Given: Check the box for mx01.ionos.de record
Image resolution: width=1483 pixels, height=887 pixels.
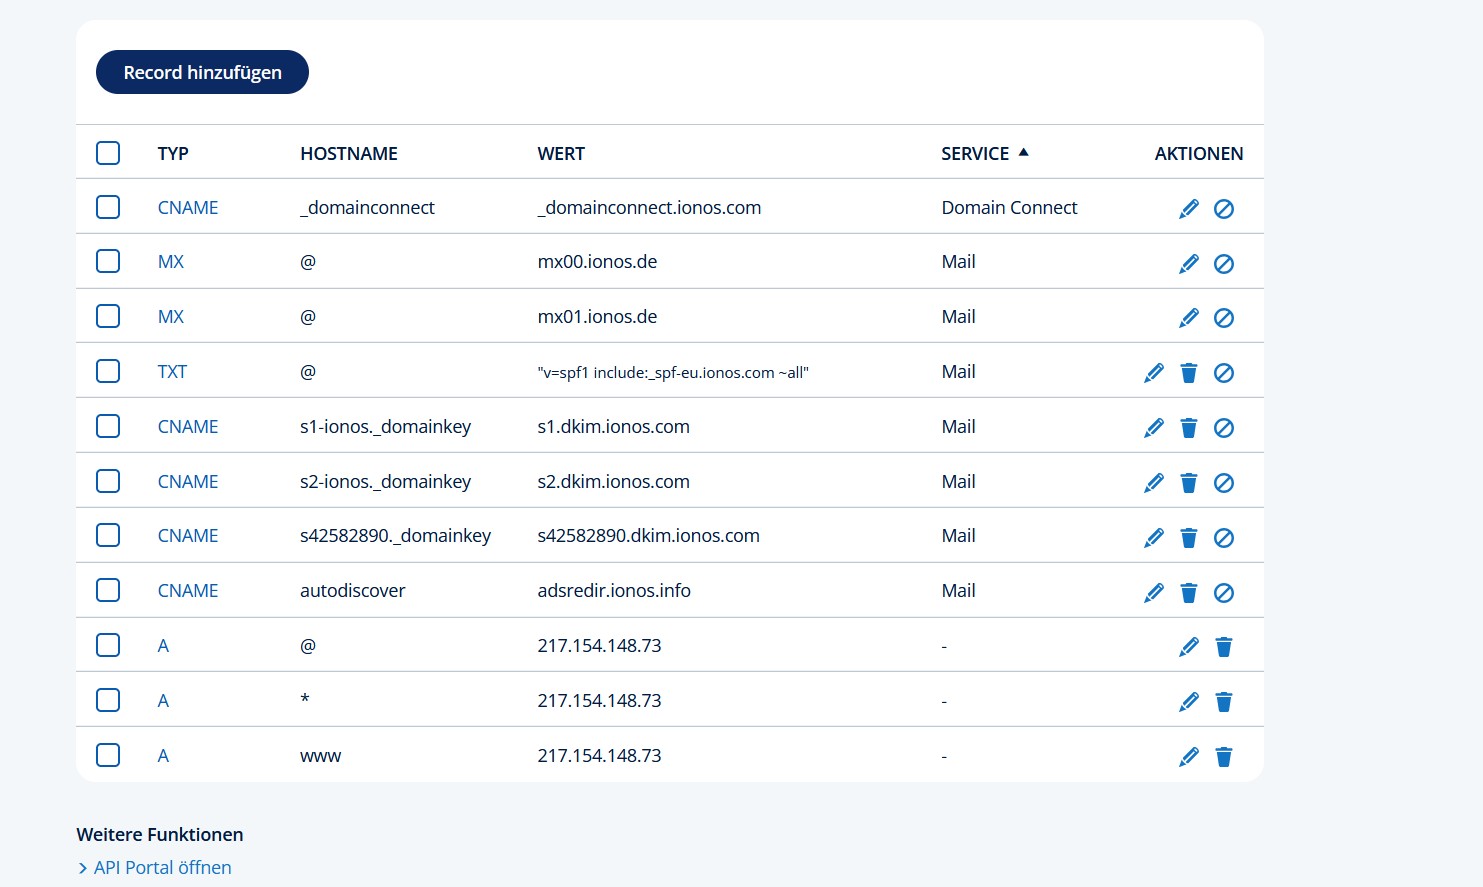Looking at the screenshot, I should [x=108, y=316].
